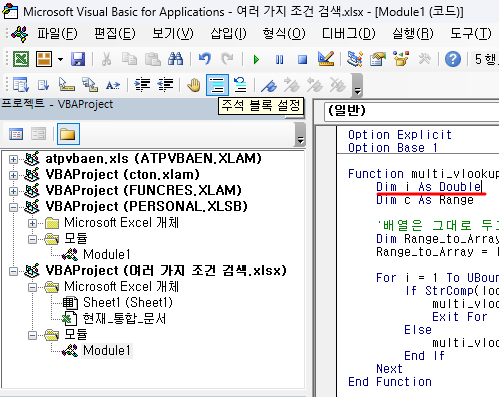Click the Complete Word icon

113,85
